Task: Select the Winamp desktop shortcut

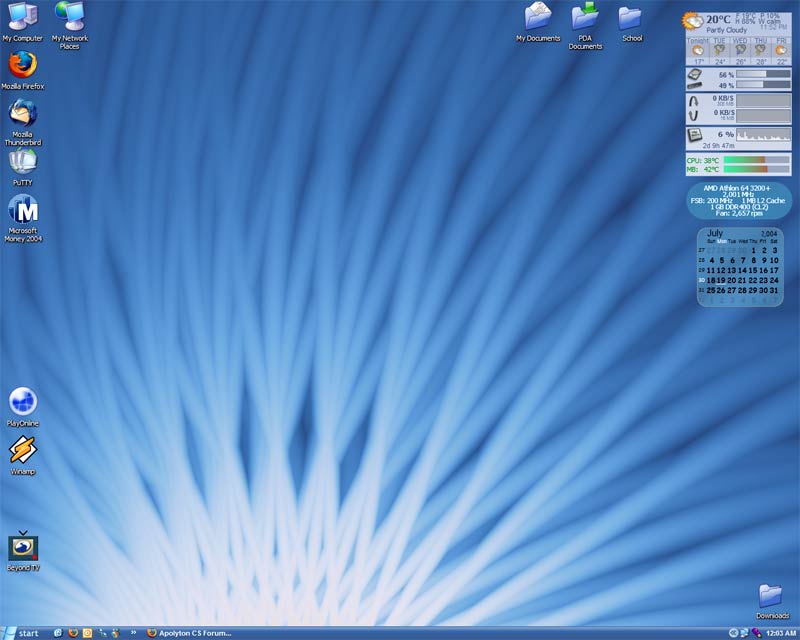Action: [22, 451]
